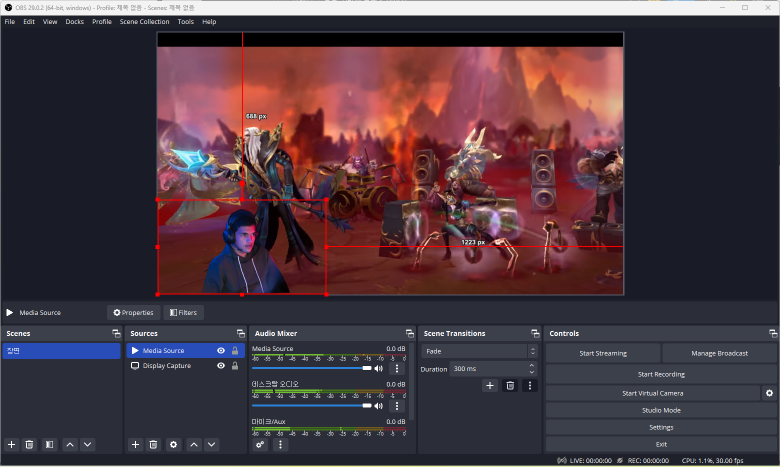Move source up arrow
Screen dimensions: 780x467
tap(194, 445)
